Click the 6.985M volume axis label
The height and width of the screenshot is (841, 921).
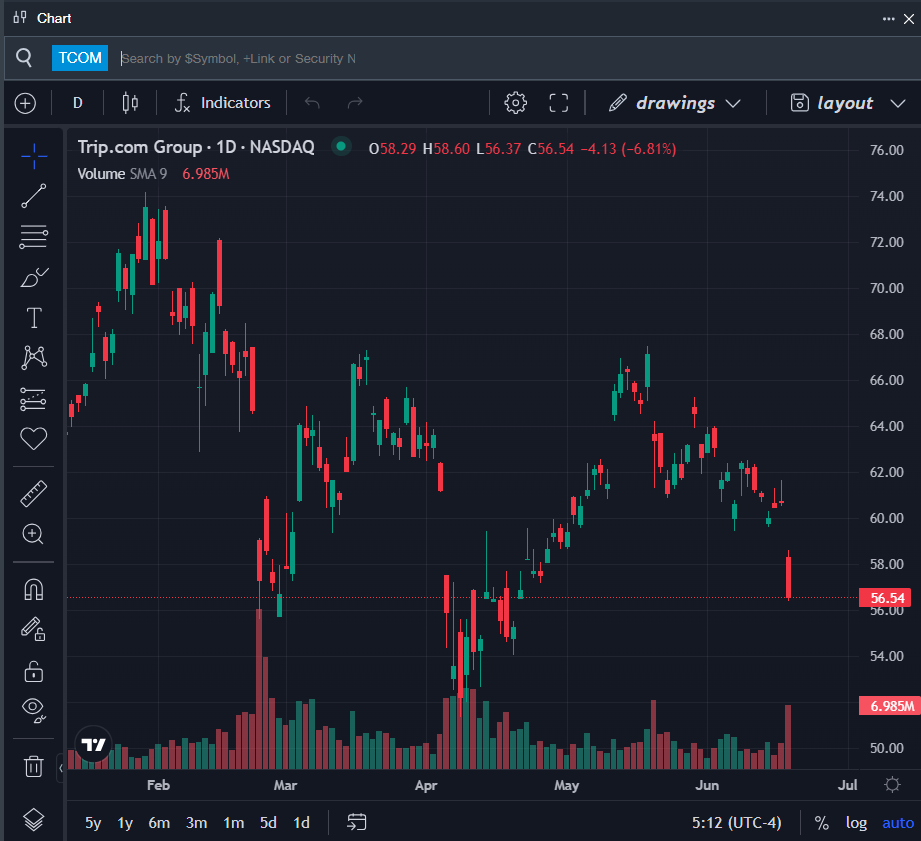click(x=889, y=705)
